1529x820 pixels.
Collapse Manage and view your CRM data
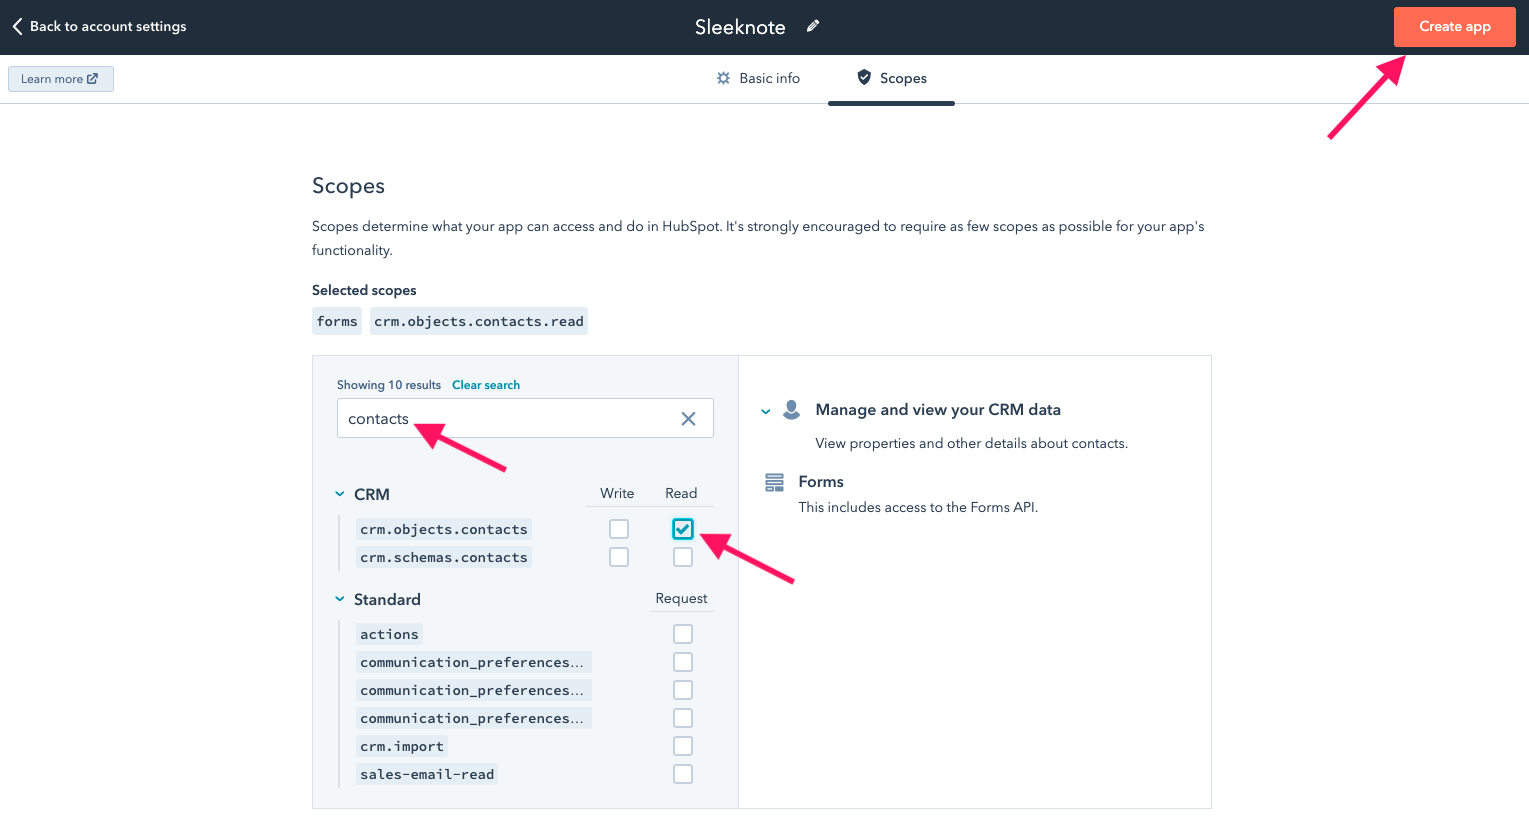tap(766, 411)
